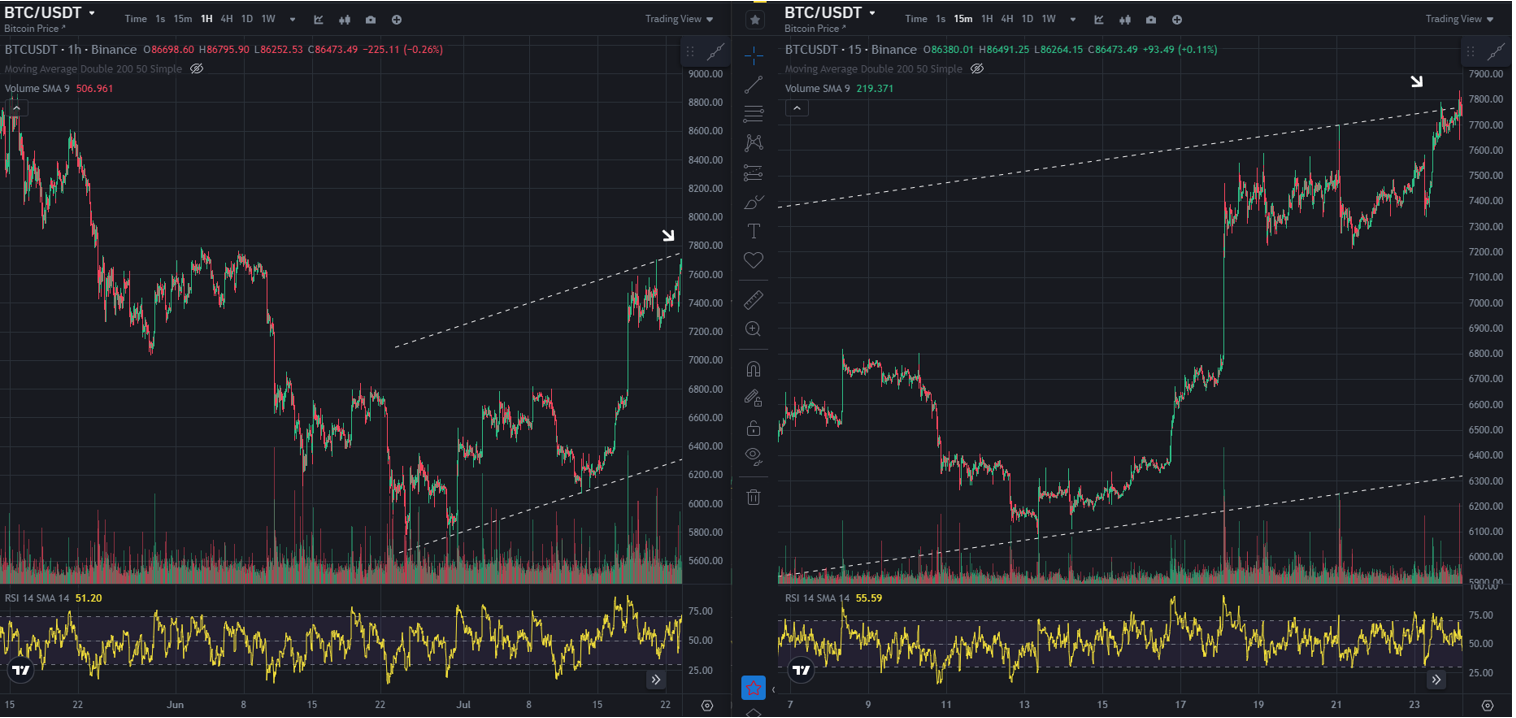Select the ruler measure tool
1516x718 pixels.
754,299
